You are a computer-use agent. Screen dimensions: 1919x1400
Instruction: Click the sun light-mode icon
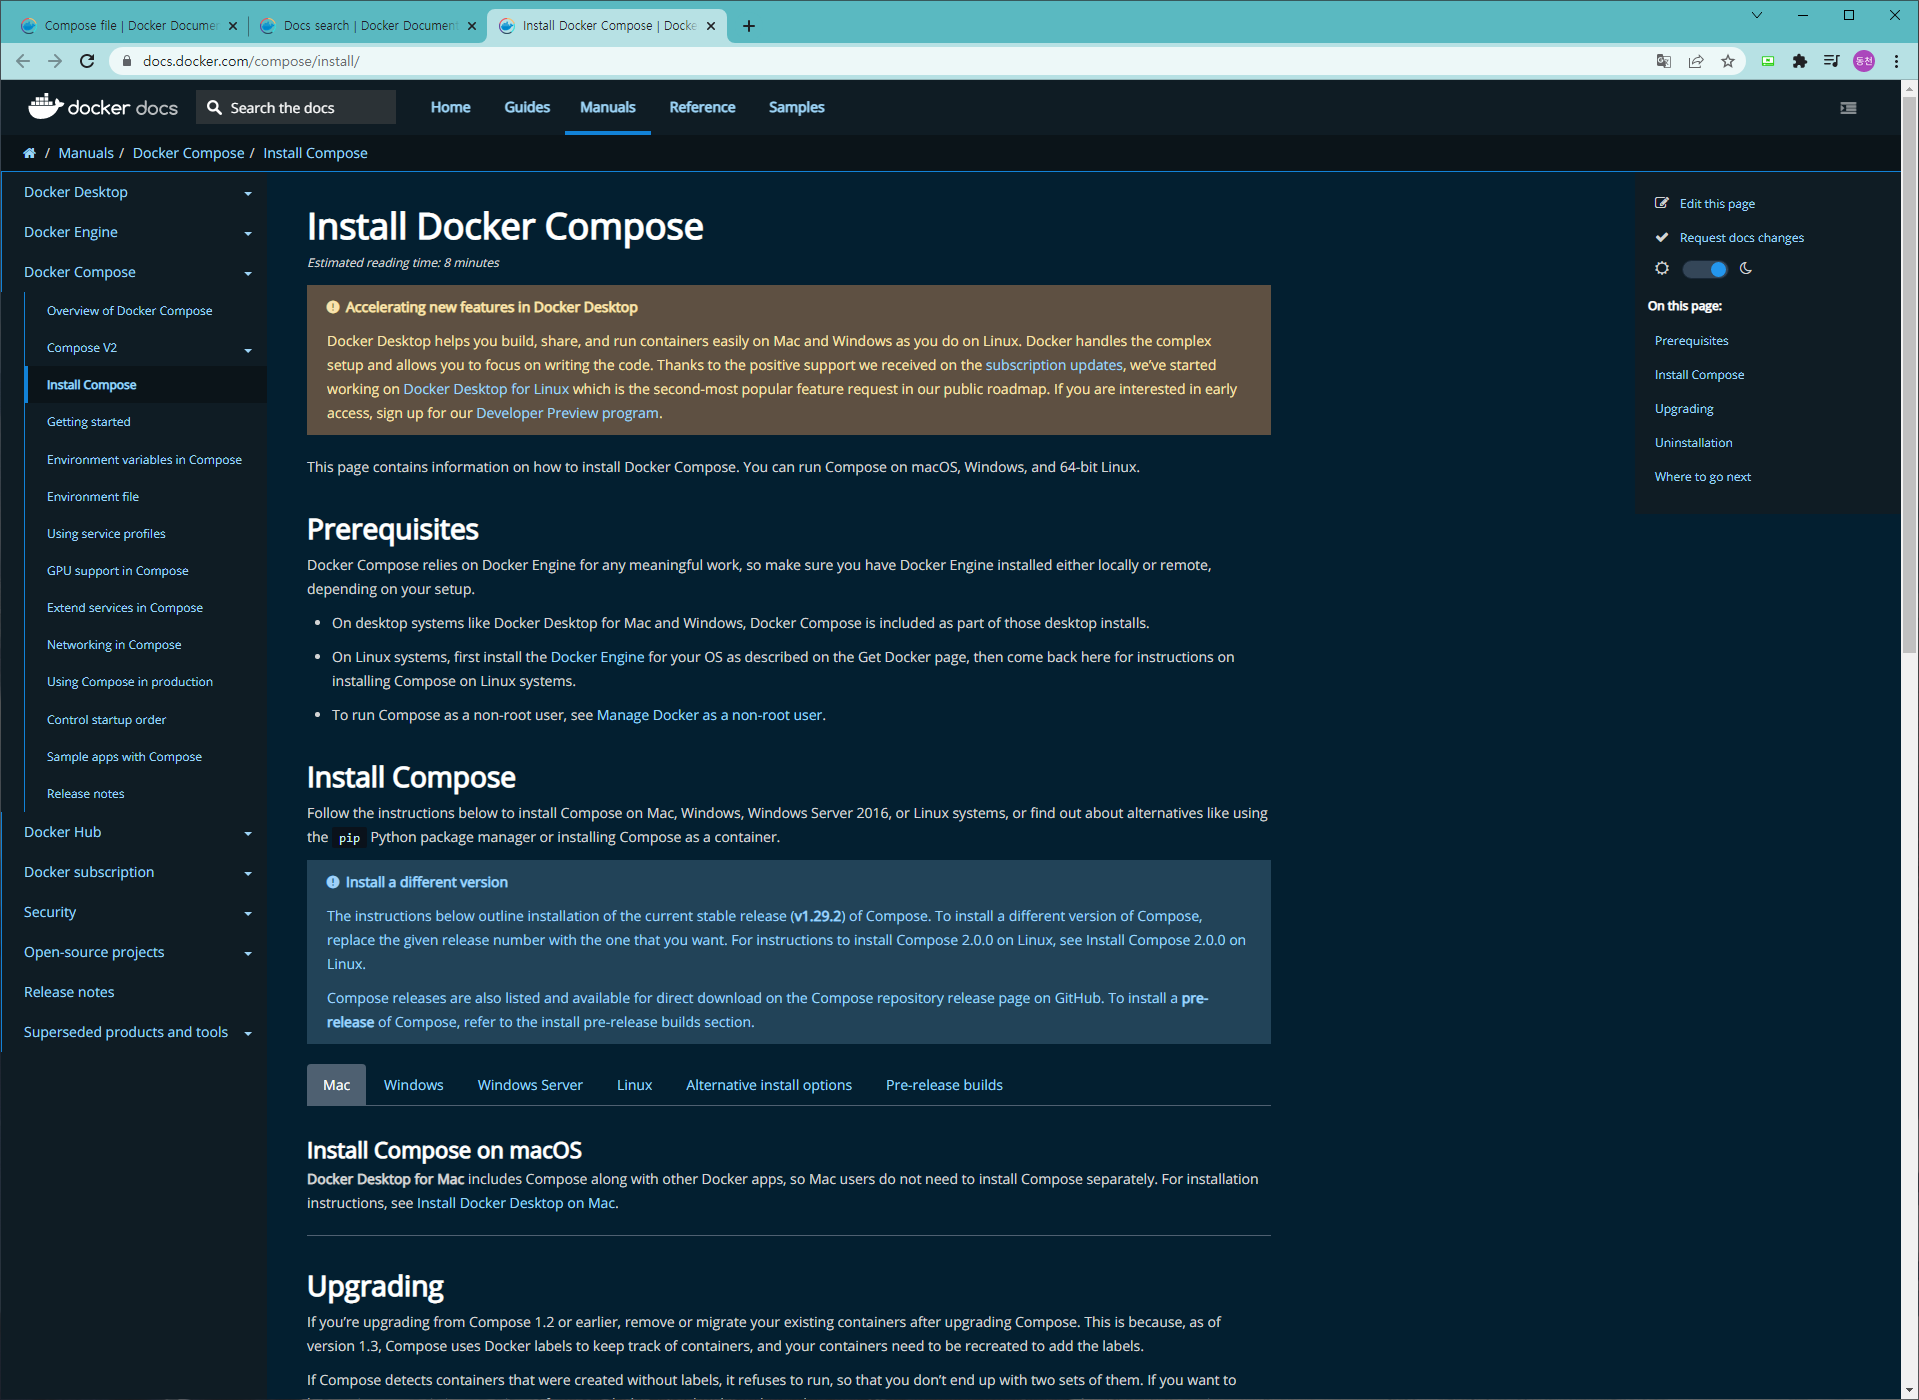point(1662,268)
